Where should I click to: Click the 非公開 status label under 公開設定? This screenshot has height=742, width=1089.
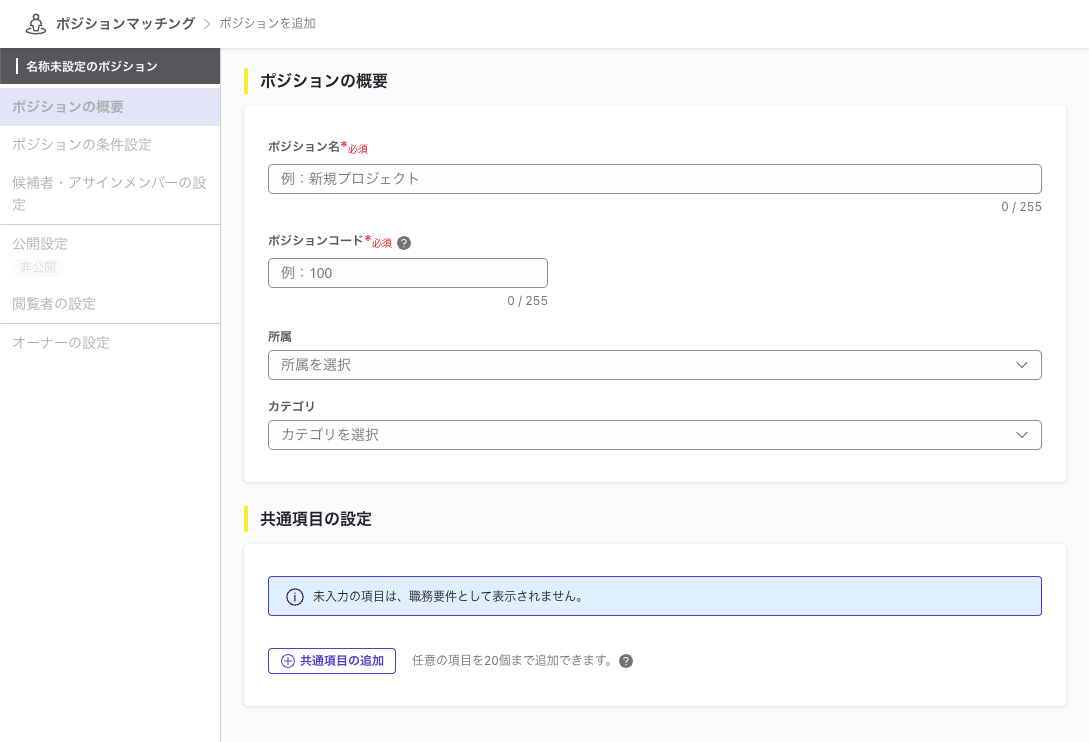[38, 267]
